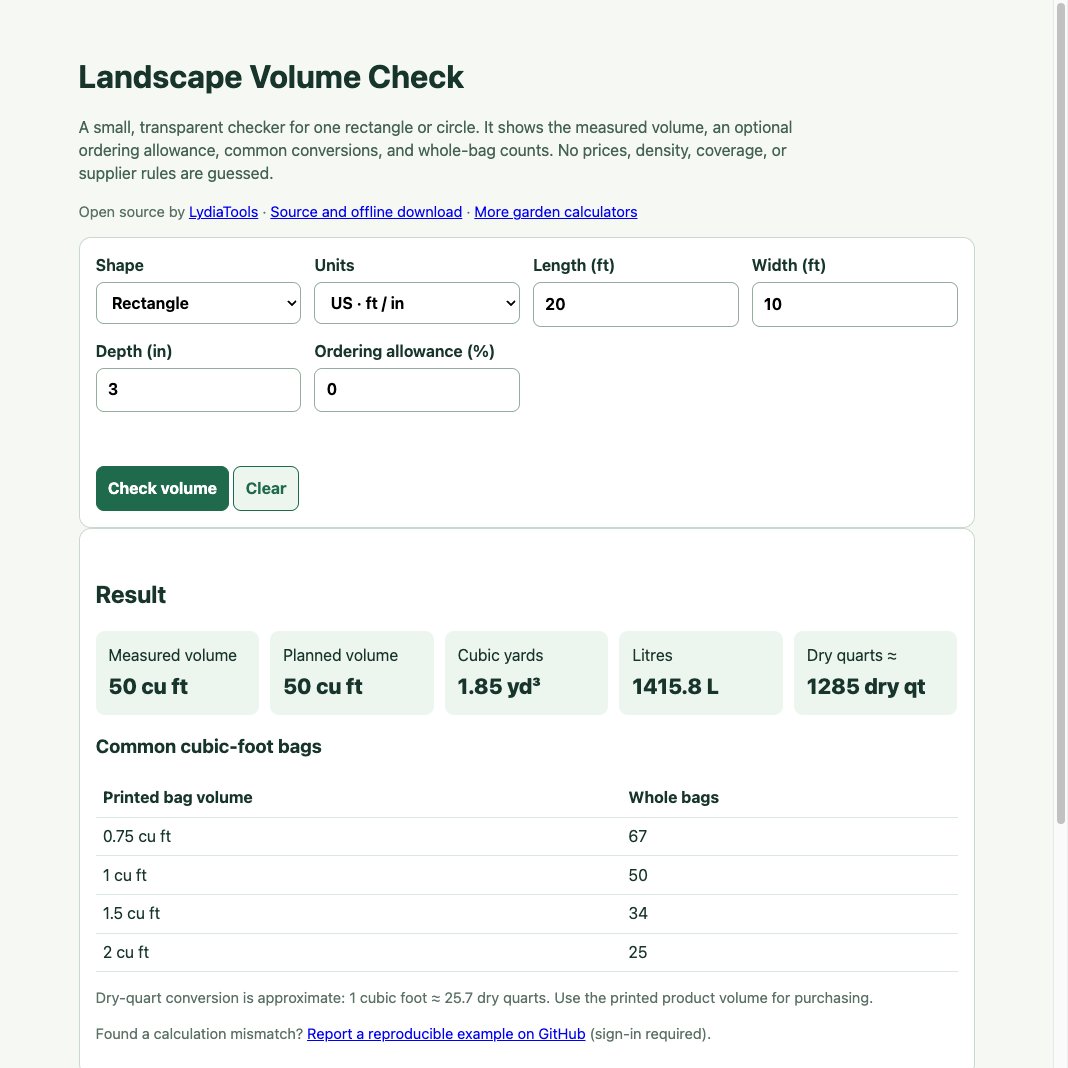Open the Units dropdown showing US ft/in
This screenshot has width=1068, height=1068.
(417, 303)
